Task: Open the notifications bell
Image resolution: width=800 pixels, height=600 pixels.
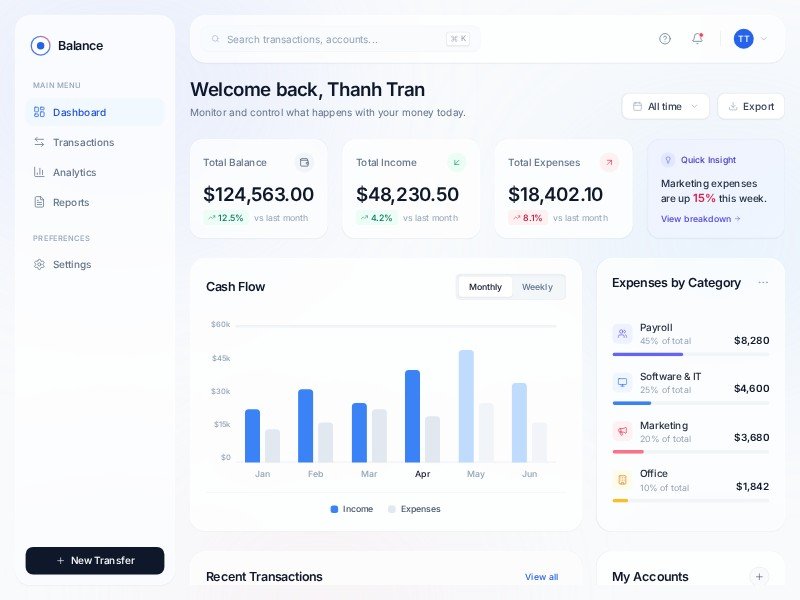Action: tap(697, 39)
